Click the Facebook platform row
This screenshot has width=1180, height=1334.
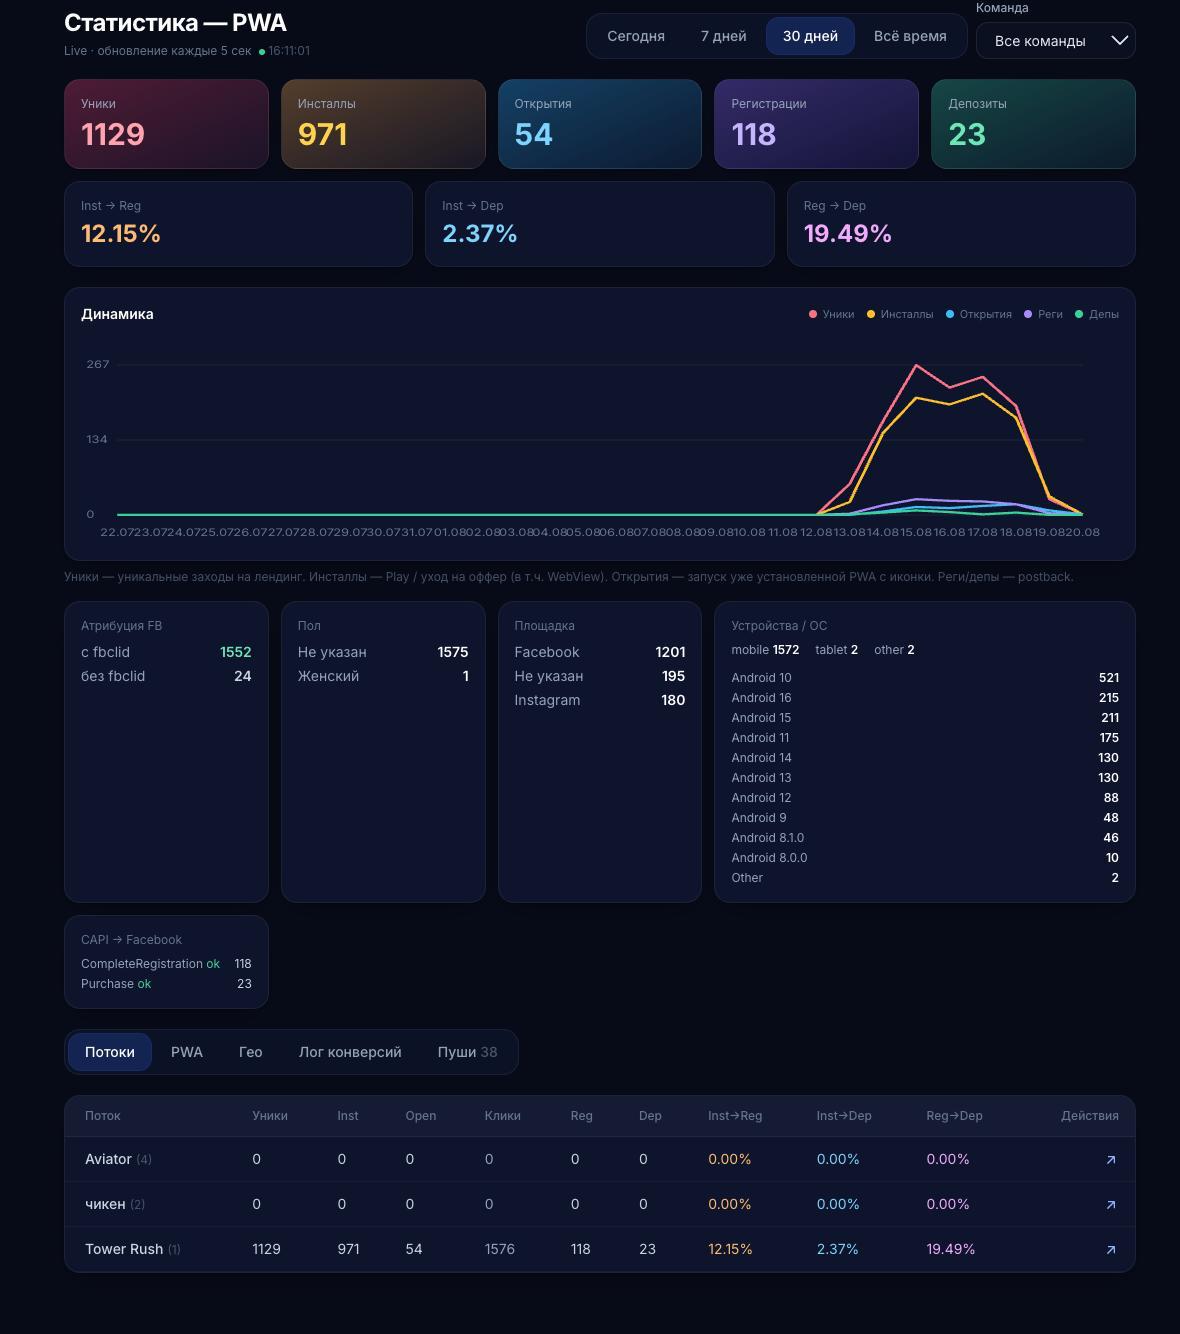(x=600, y=652)
